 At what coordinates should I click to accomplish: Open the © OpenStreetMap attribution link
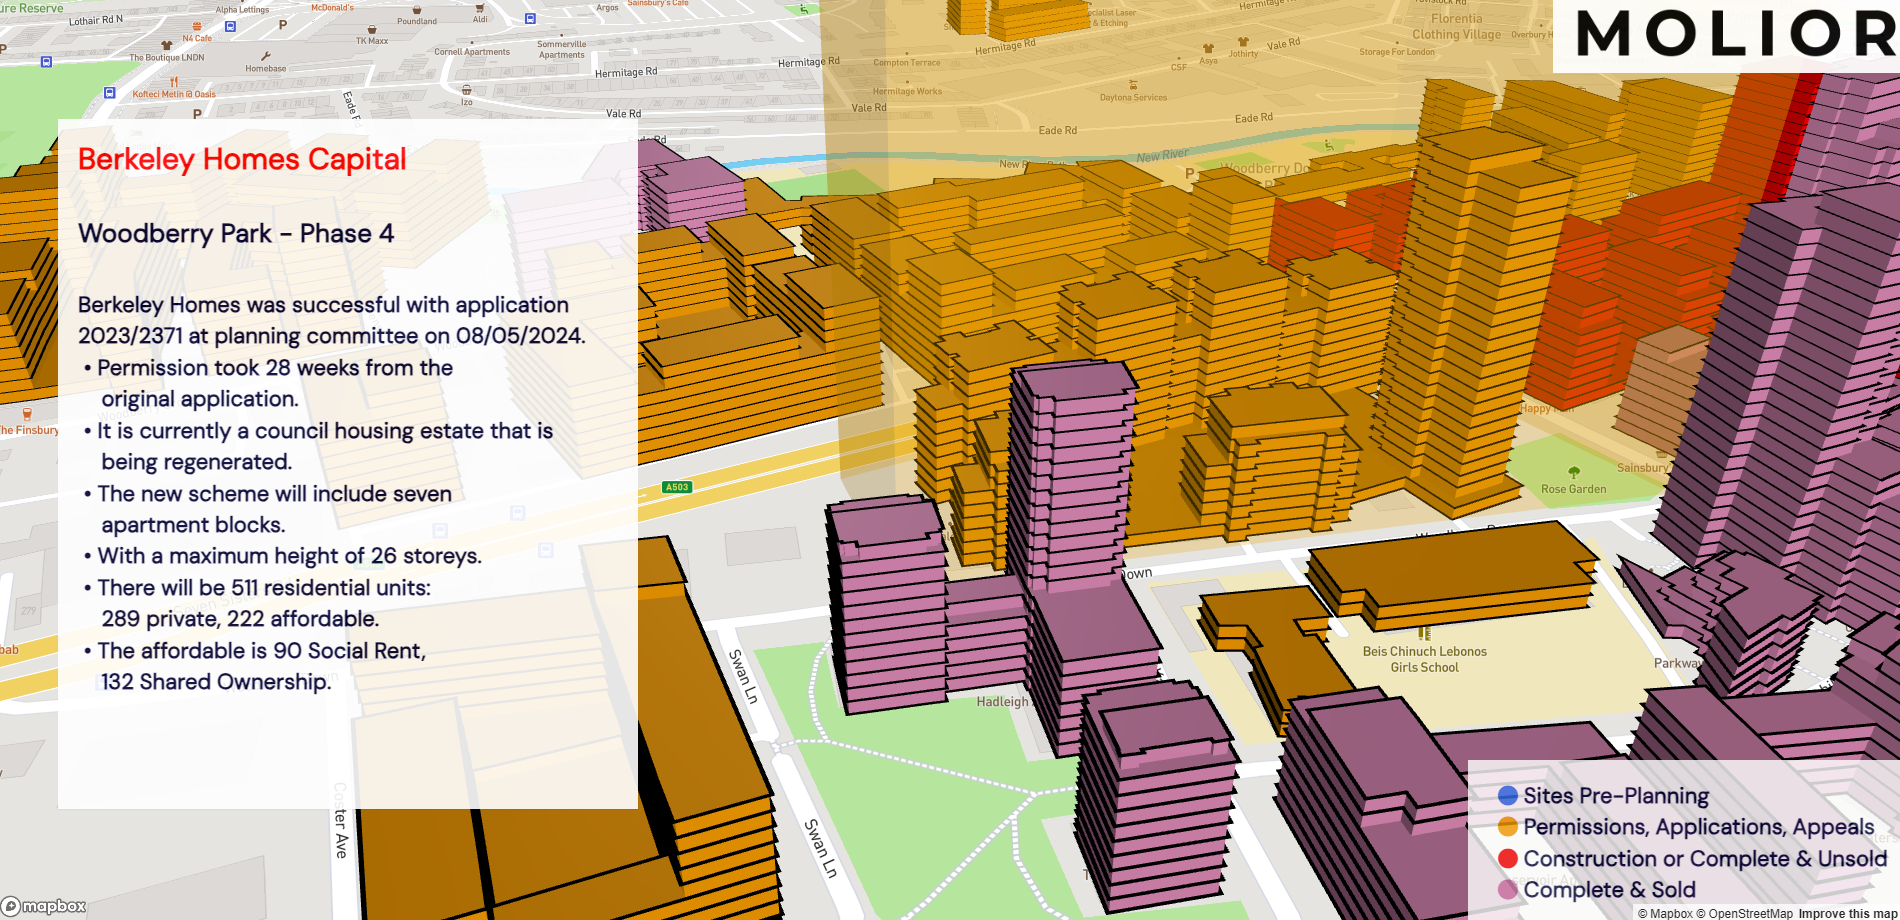pos(1744,913)
